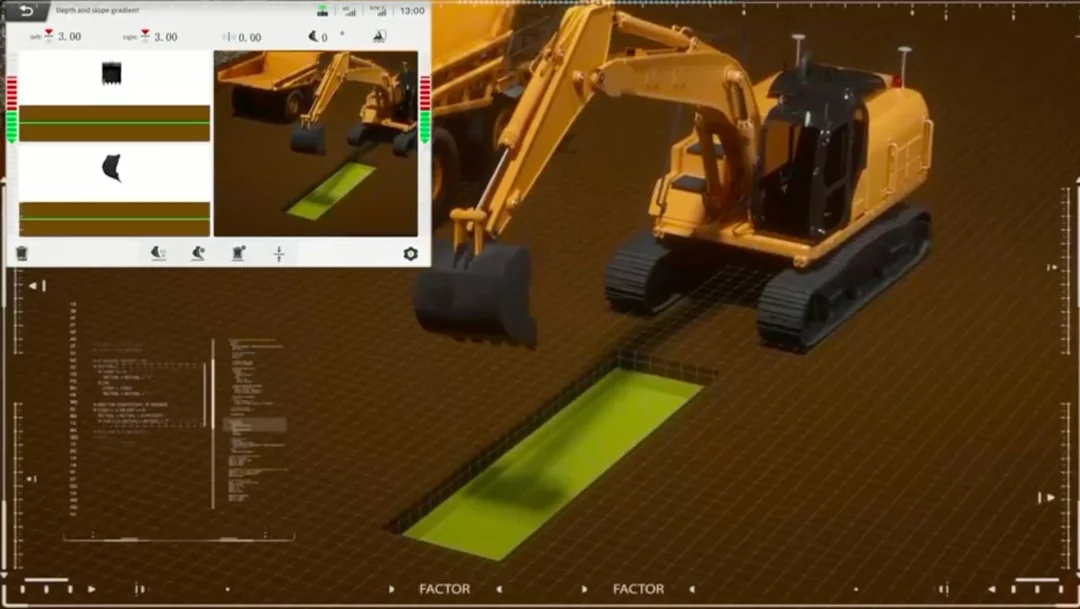Click the left red-green depth indicator bar
The image size is (1080, 609).
(x=12, y=108)
